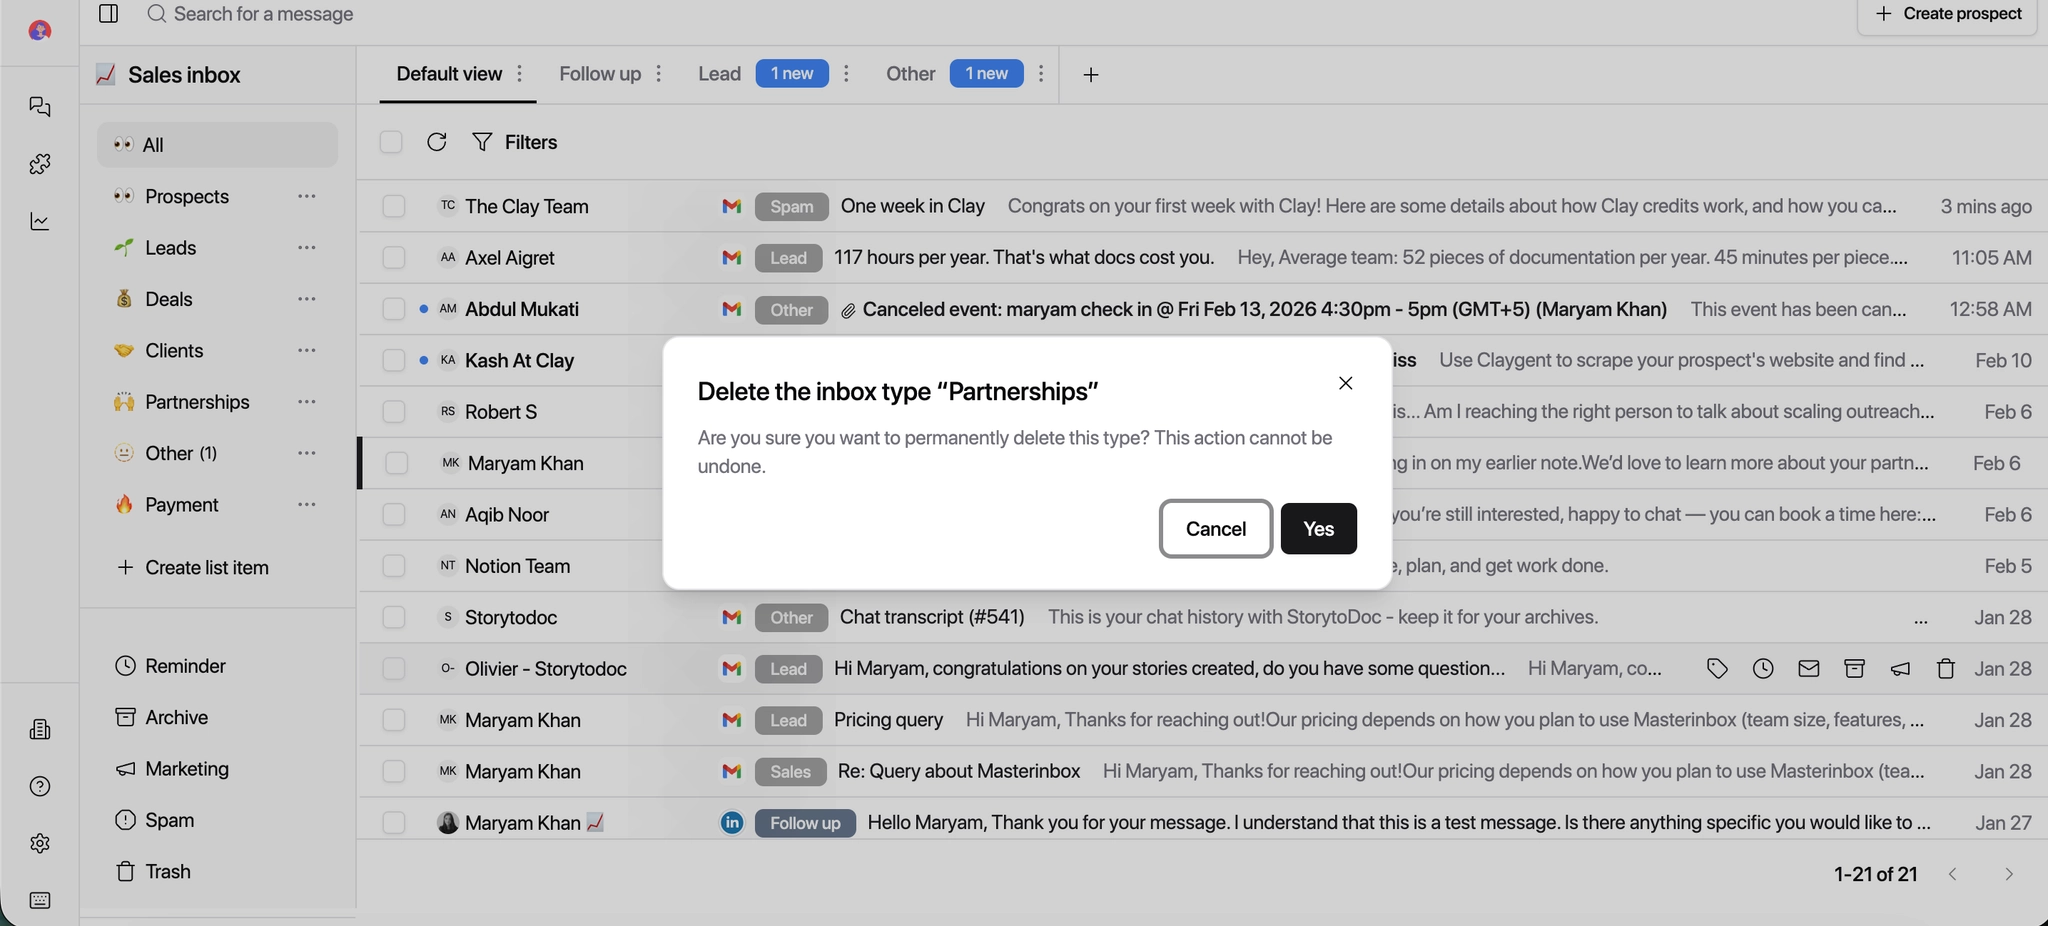Open the three-dot menu next to Partnerships
This screenshot has height=926, width=2048.
pyautogui.click(x=307, y=401)
